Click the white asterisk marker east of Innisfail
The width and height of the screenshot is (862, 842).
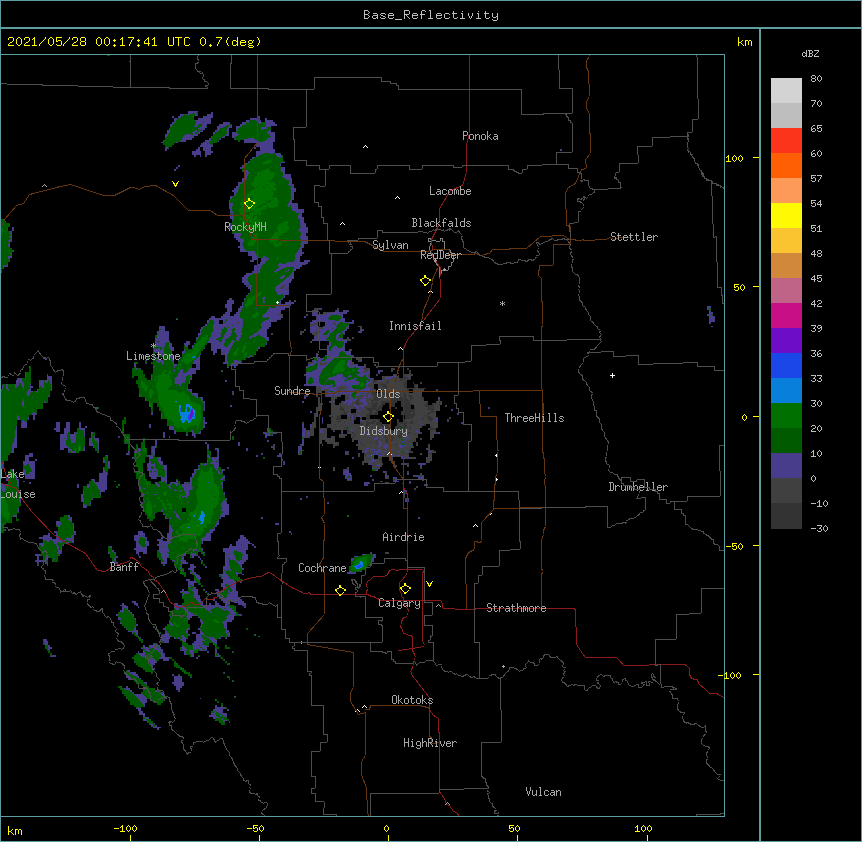[502, 303]
